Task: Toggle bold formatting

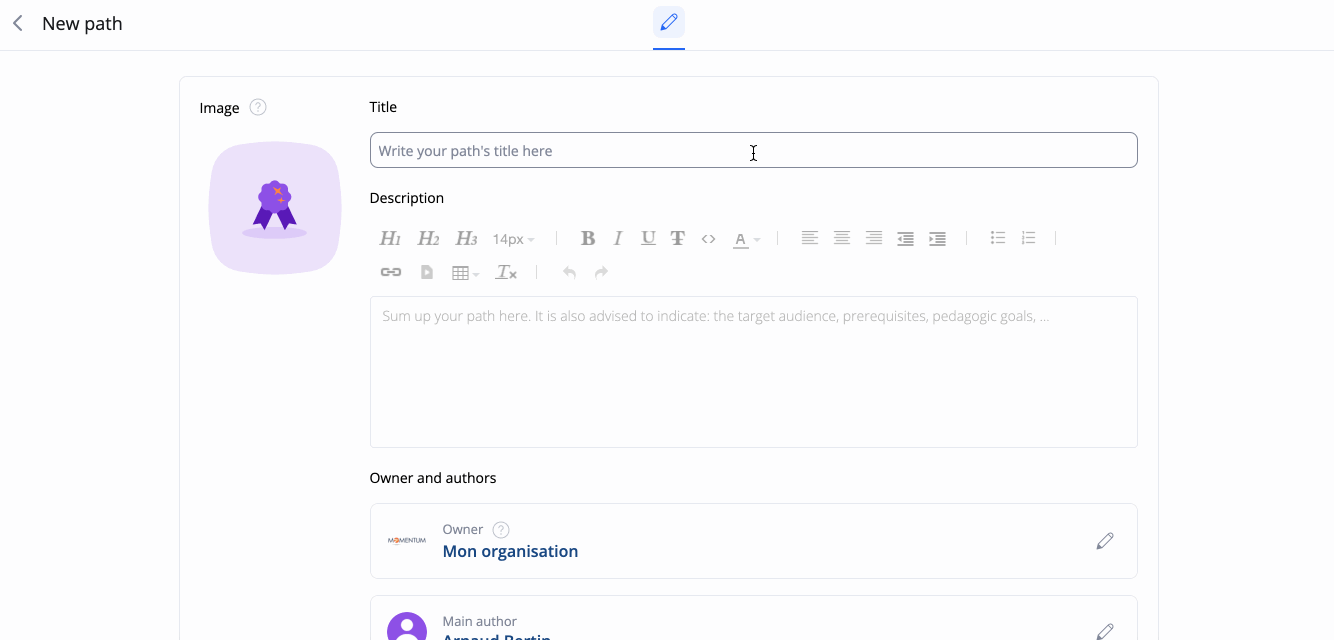Action: 588,238
